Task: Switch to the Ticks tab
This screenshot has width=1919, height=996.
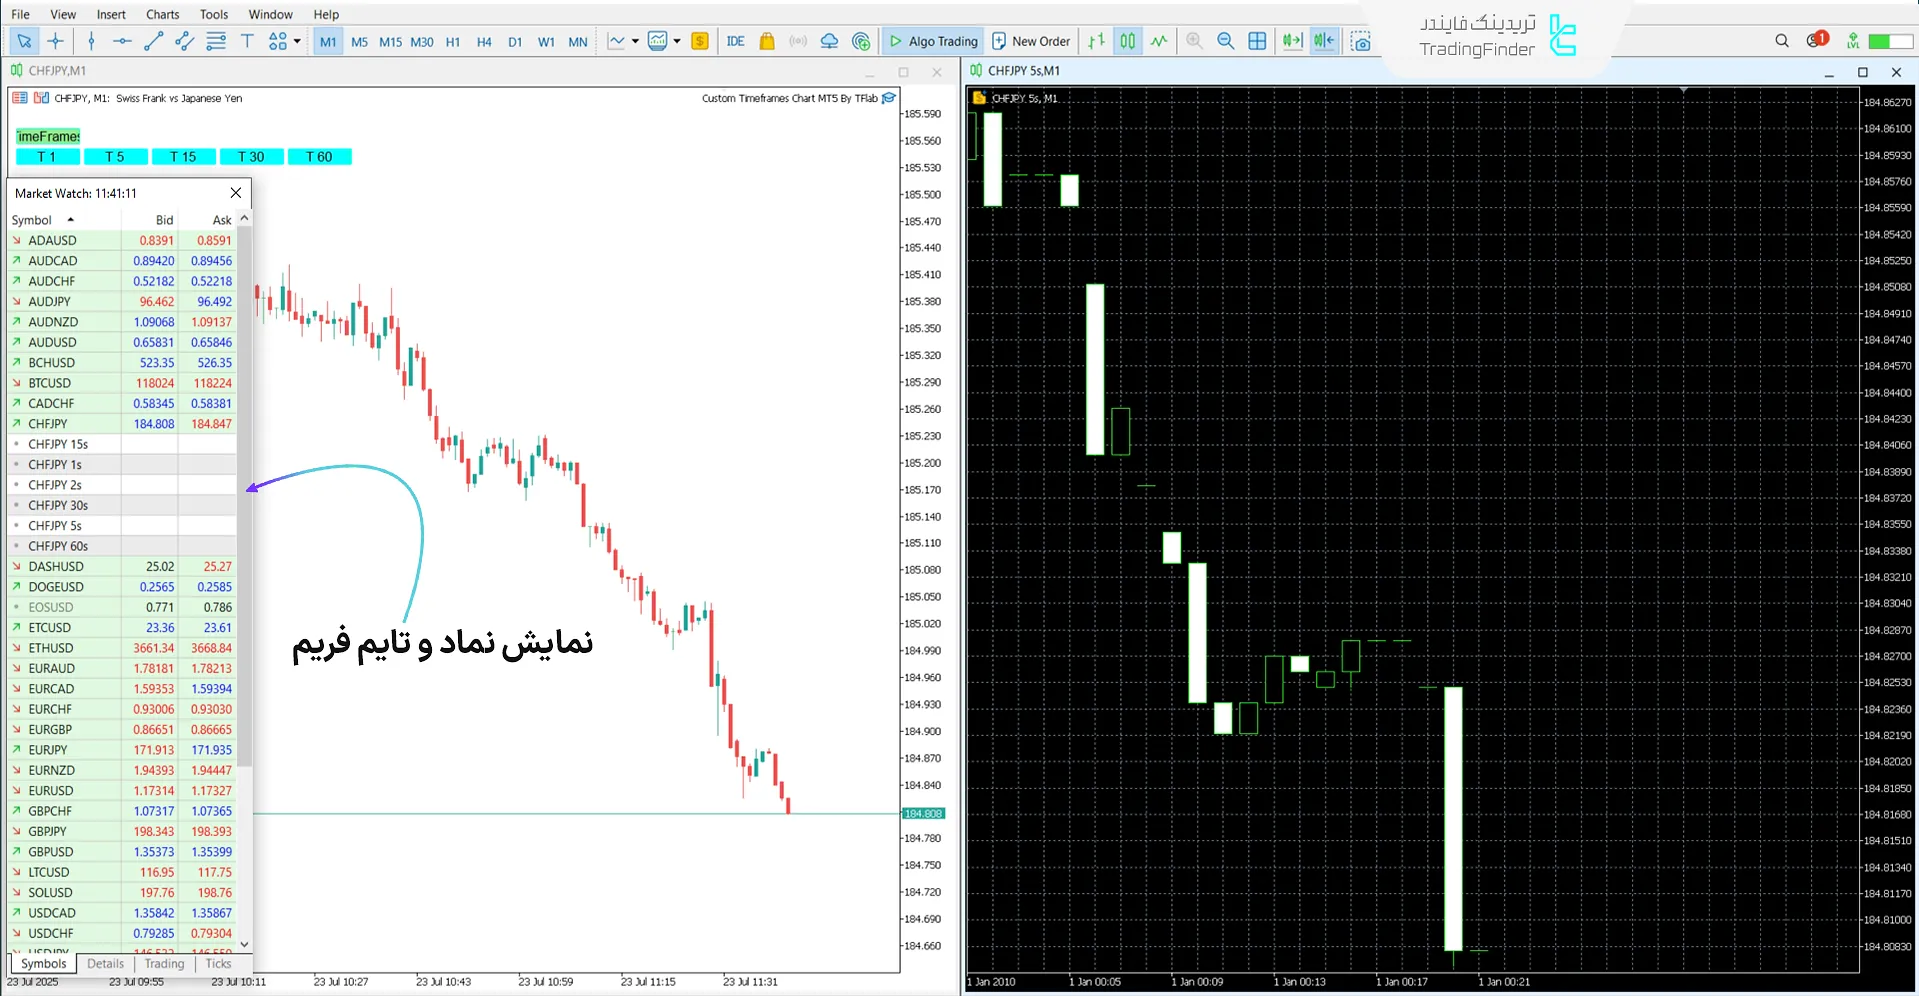Action: tap(218, 963)
